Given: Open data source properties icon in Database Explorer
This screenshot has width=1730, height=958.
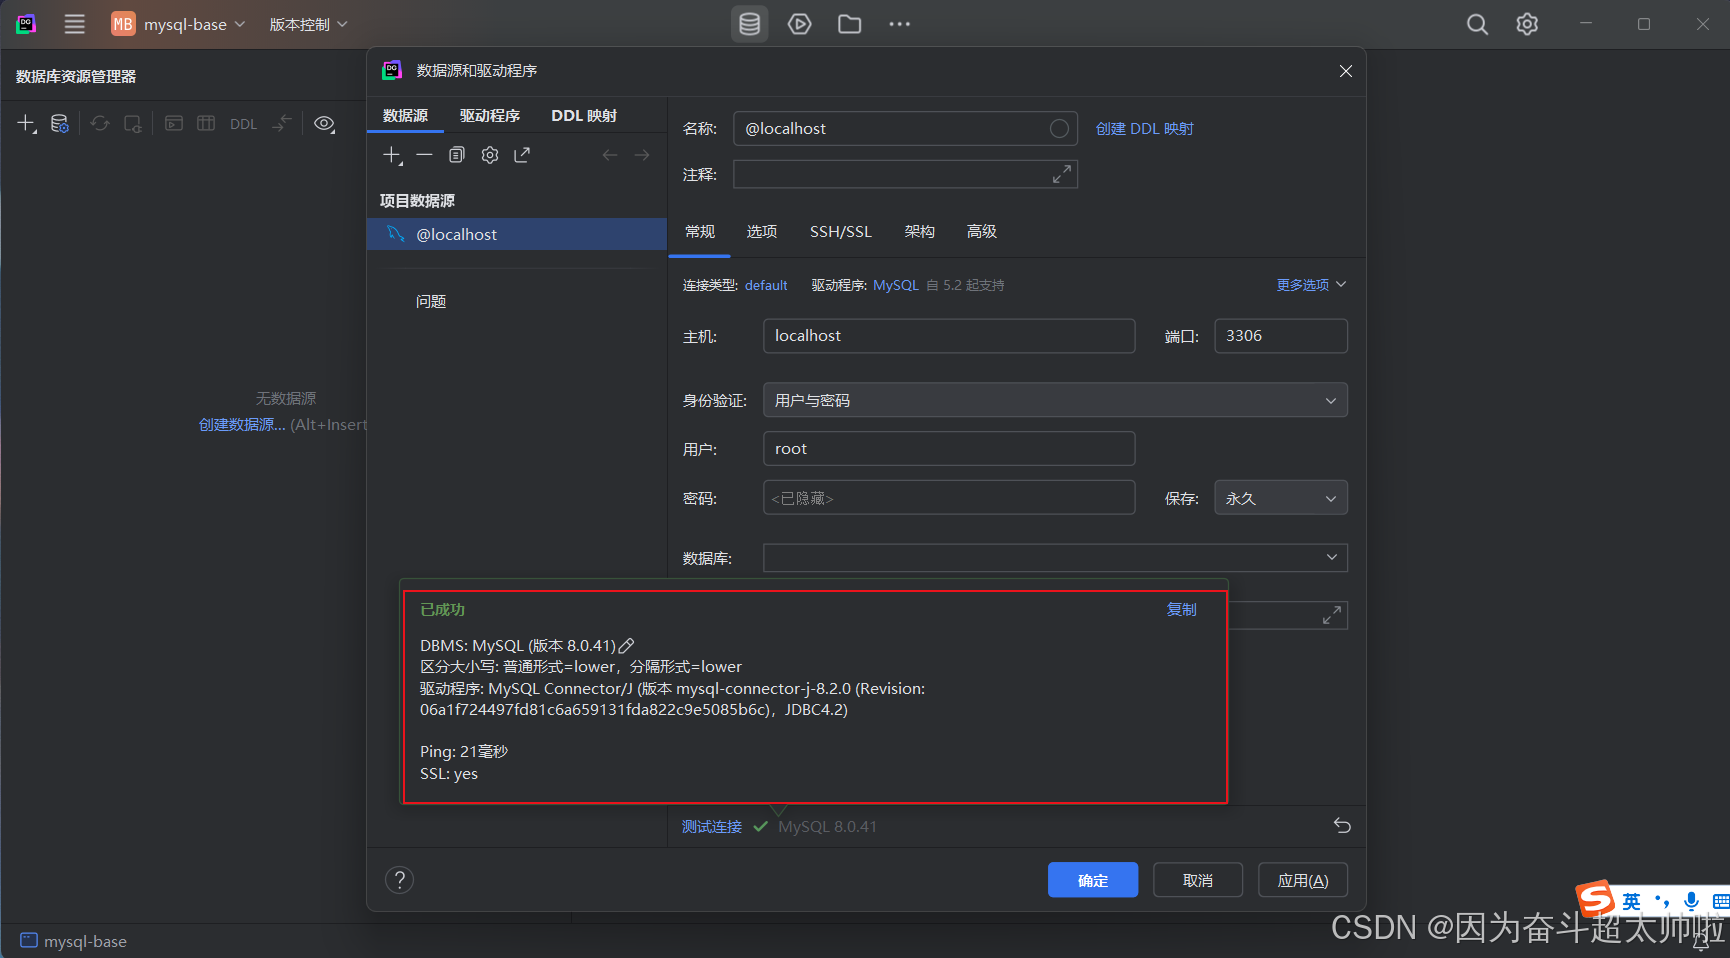Looking at the screenshot, I should tap(60, 123).
